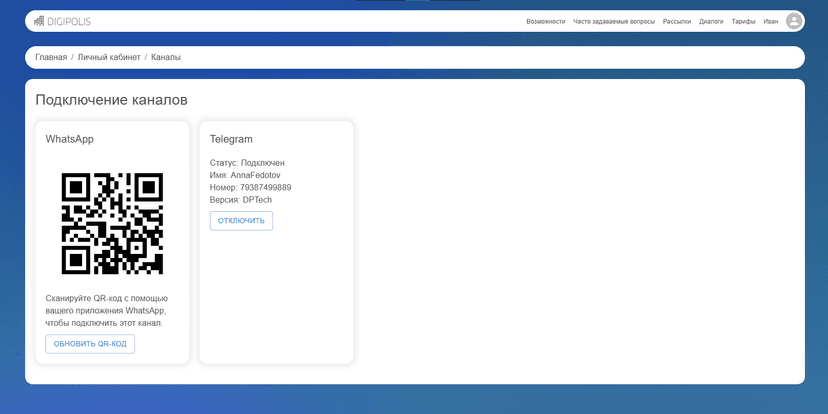Click the Telegram name AnnaFedotov
Image resolution: width=828 pixels, height=414 pixels.
click(255, 175)
